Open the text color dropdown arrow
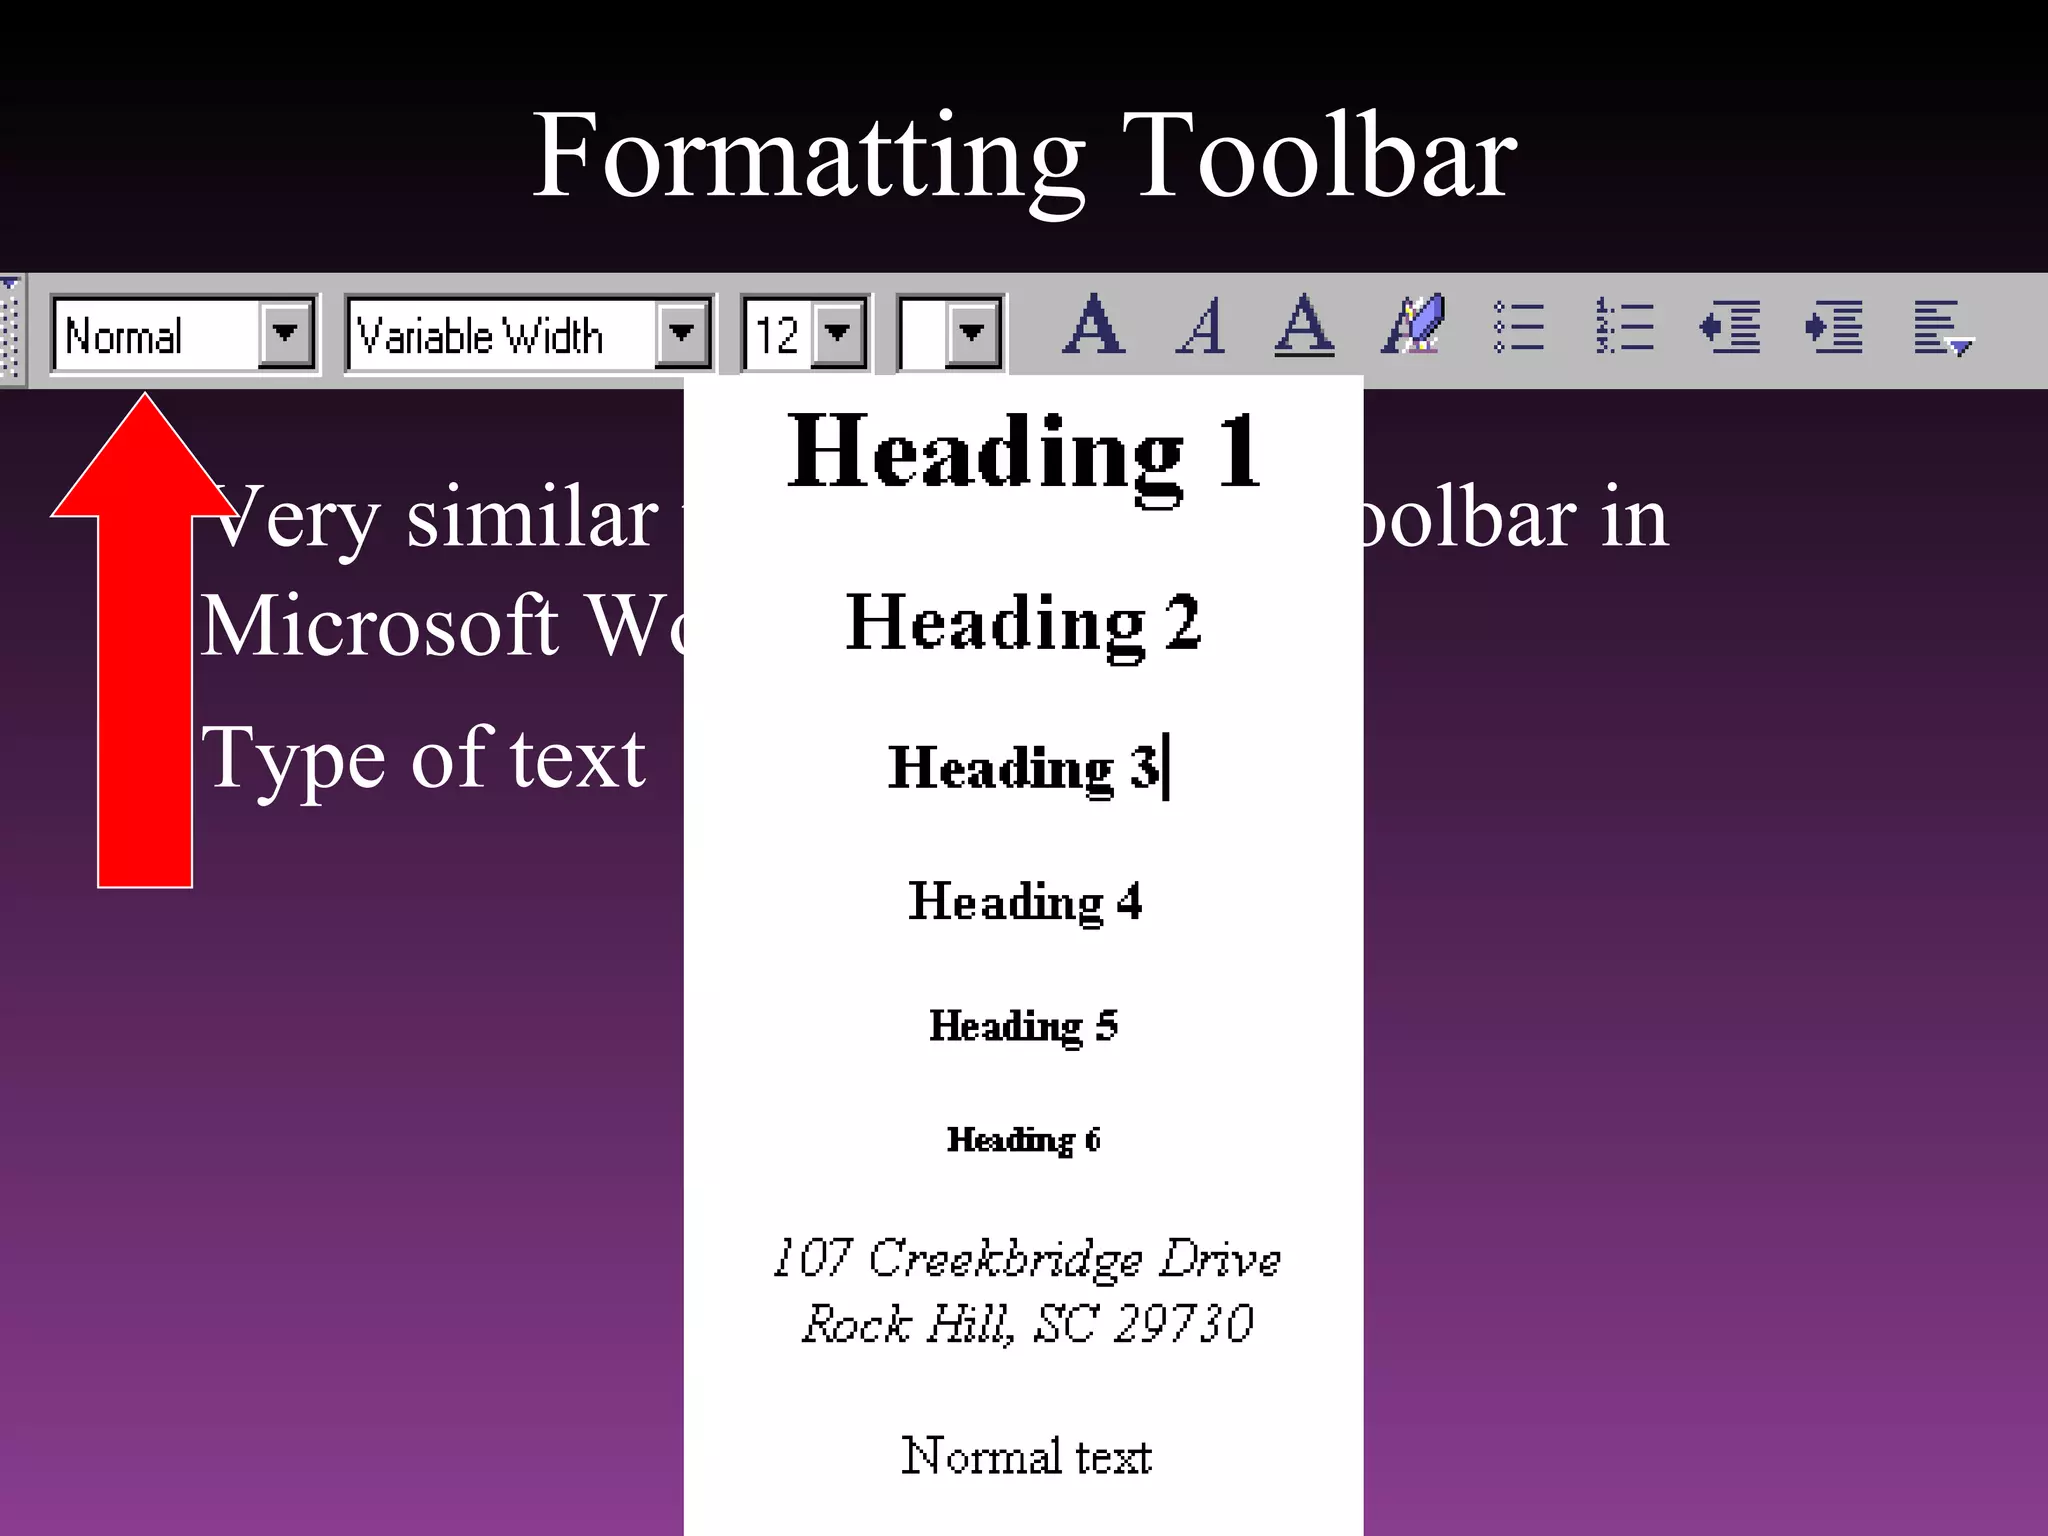The image size is (2048, 1536). (973, 333)
